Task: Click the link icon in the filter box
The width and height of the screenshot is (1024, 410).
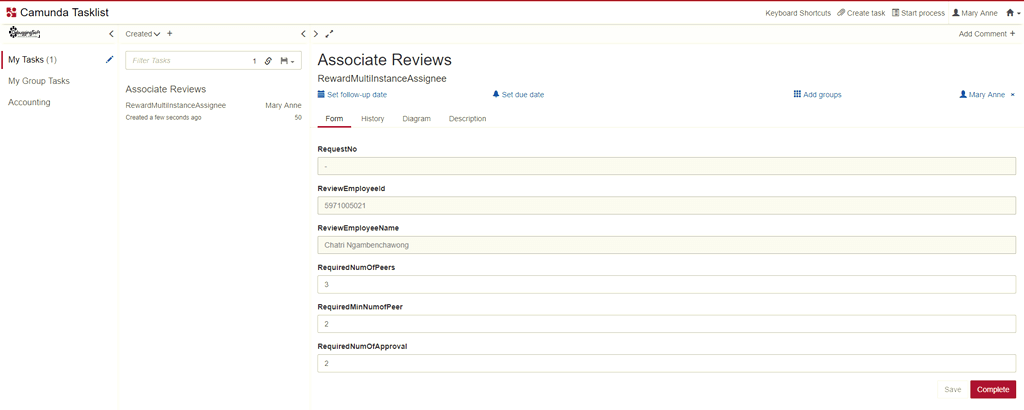Action: point(268,61)
